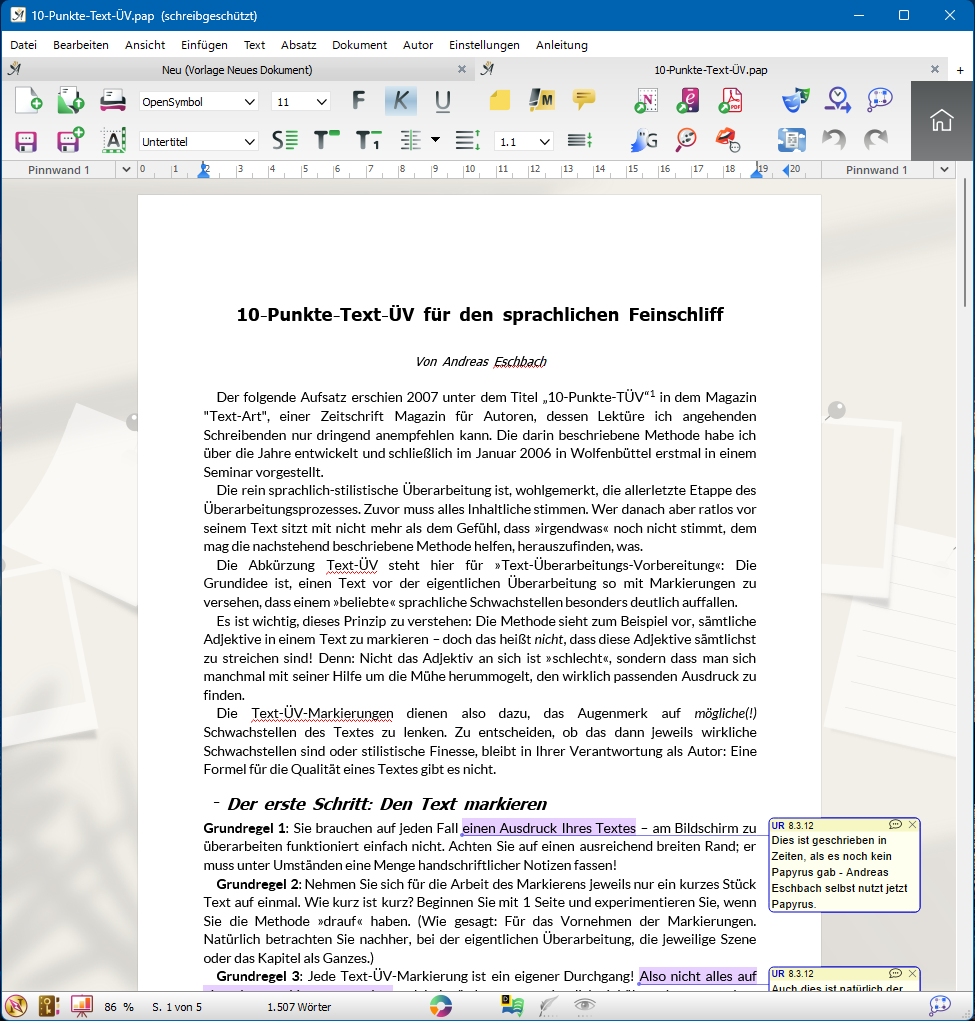
Task: Switch to the 10-Punkte-Text-ÜV.pap tab
Action: coord(711,70)
